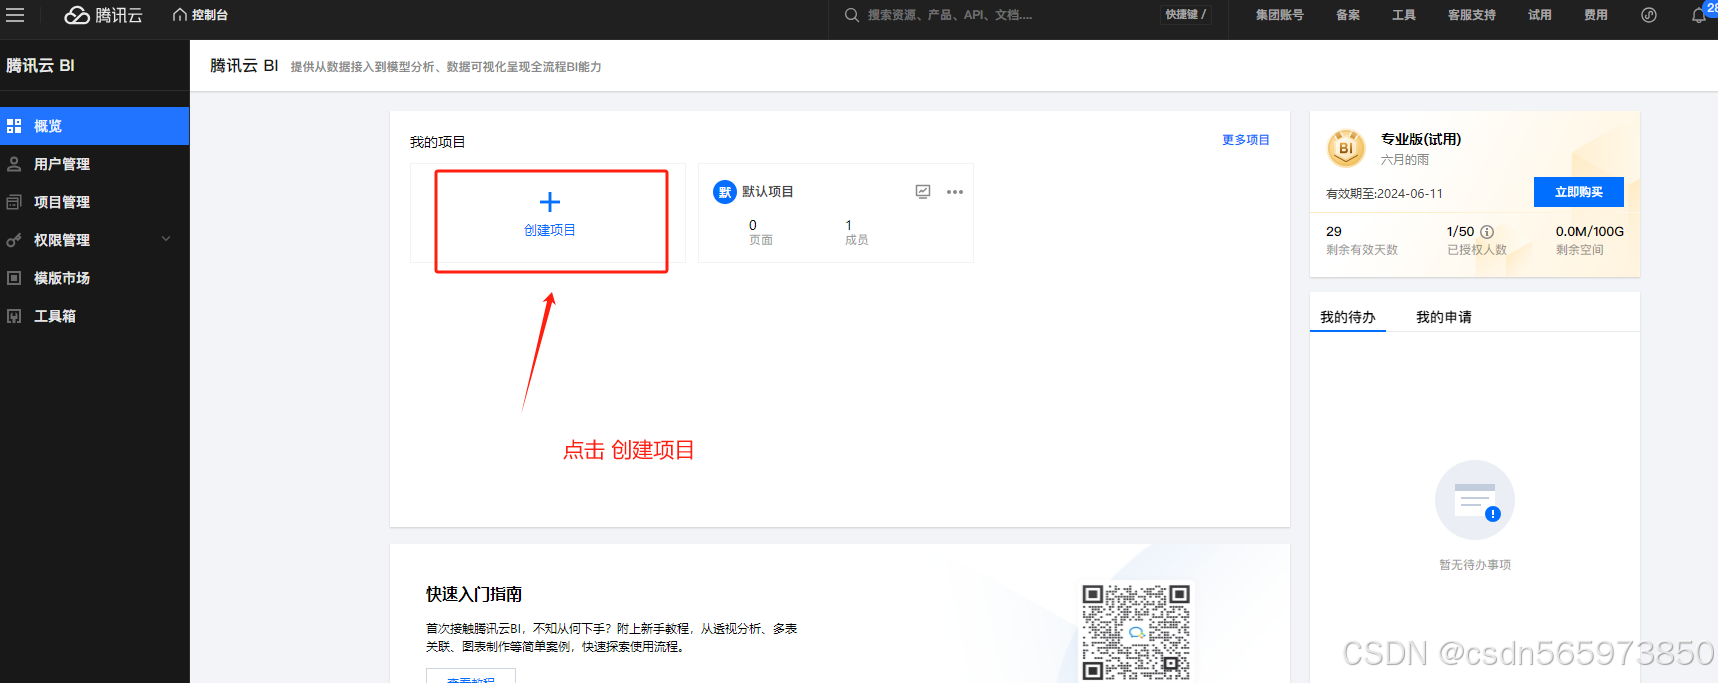Open 备案 in the top bar
This screenshot has height=683, width=1718.
click(1348, 15)
